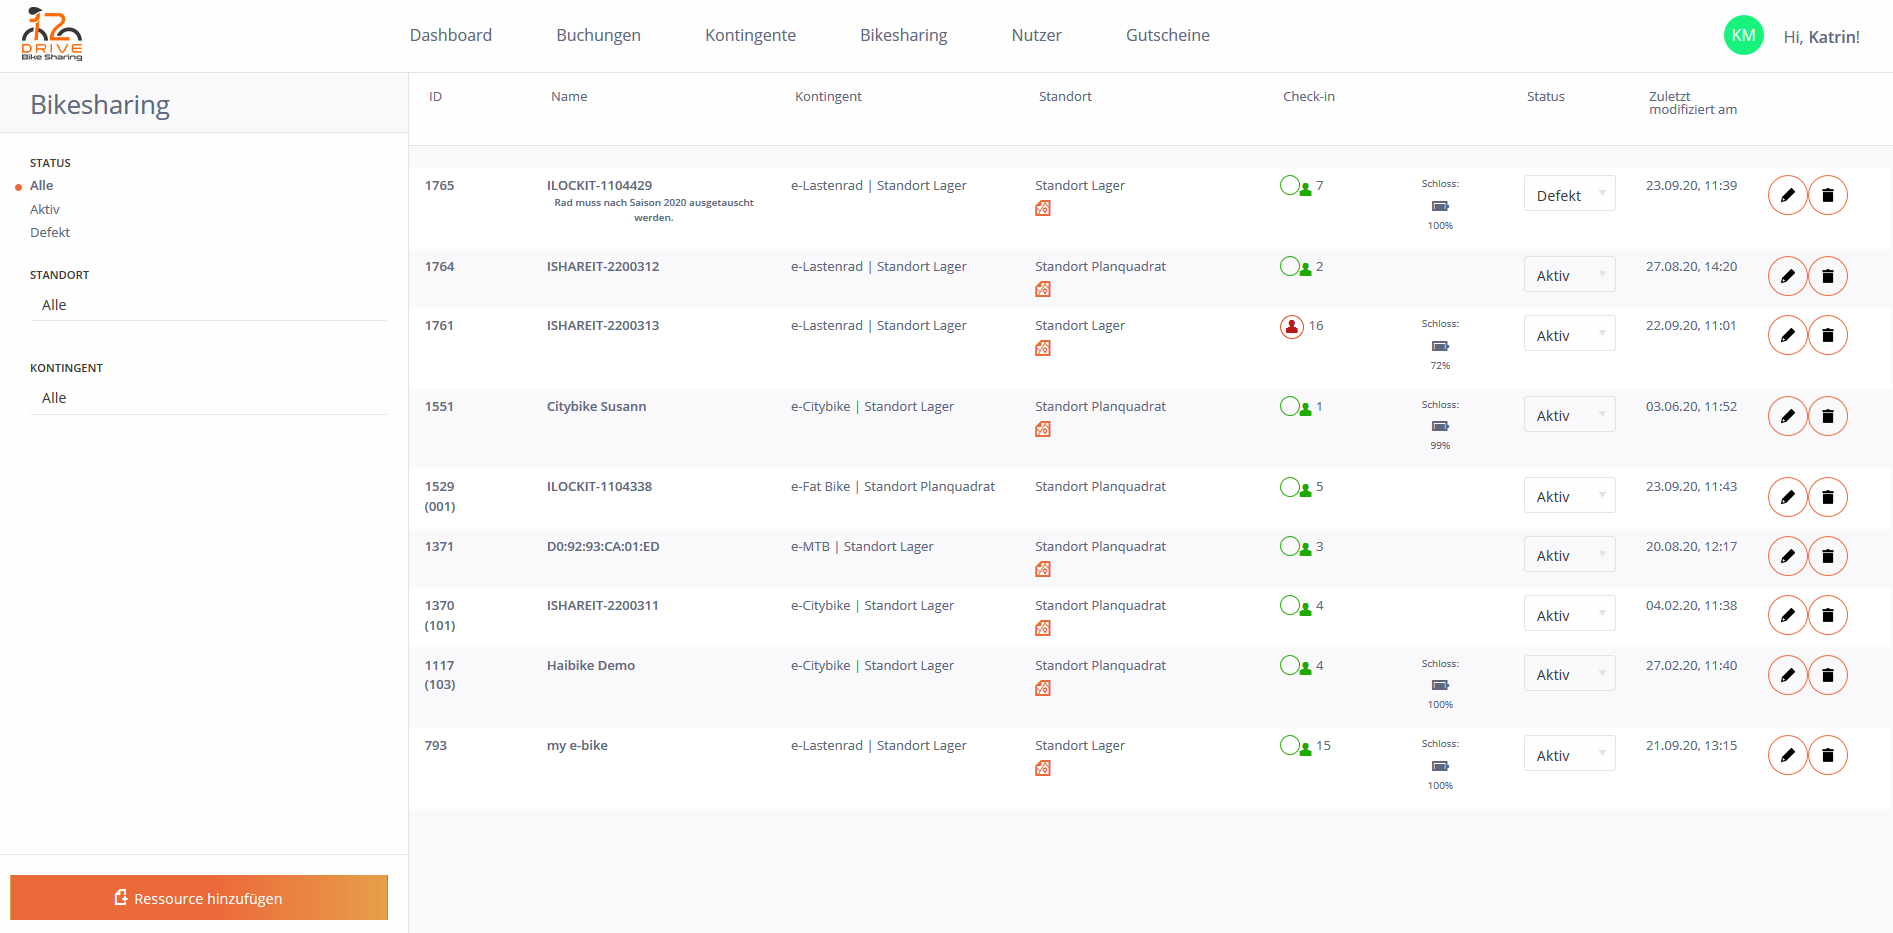Click the lock battery icon for Haibike Demo
Image resolution: width=1893 pixels, height=933 pixels.
pos(1440,685)
